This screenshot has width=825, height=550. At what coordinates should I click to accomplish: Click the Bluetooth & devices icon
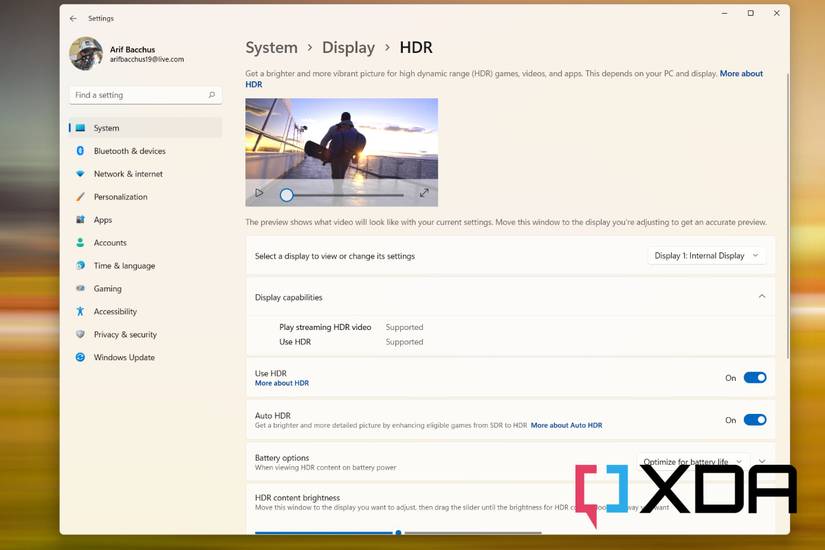(x=80, y=151)
